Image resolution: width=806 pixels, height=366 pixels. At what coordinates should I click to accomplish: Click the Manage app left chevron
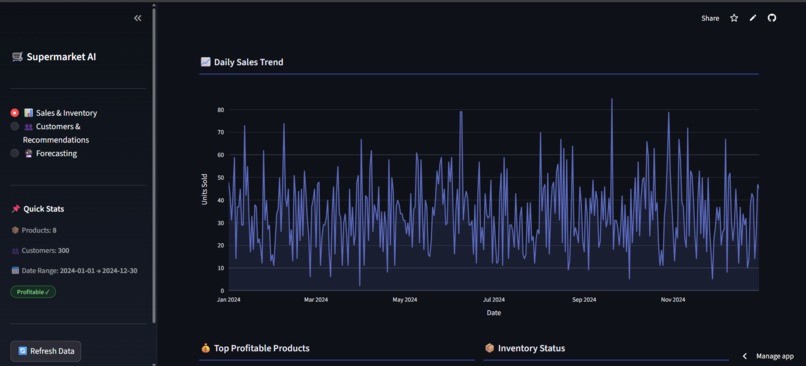coord(745,356)
